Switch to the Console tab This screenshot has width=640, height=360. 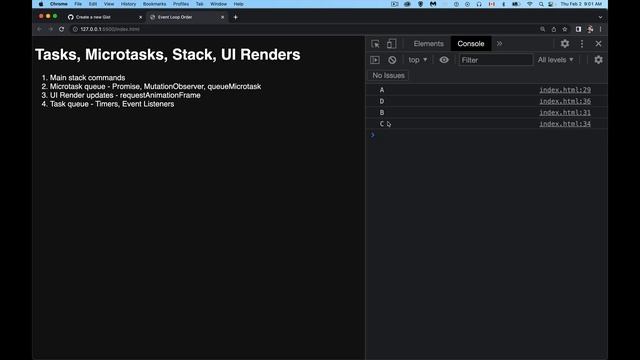471,44
